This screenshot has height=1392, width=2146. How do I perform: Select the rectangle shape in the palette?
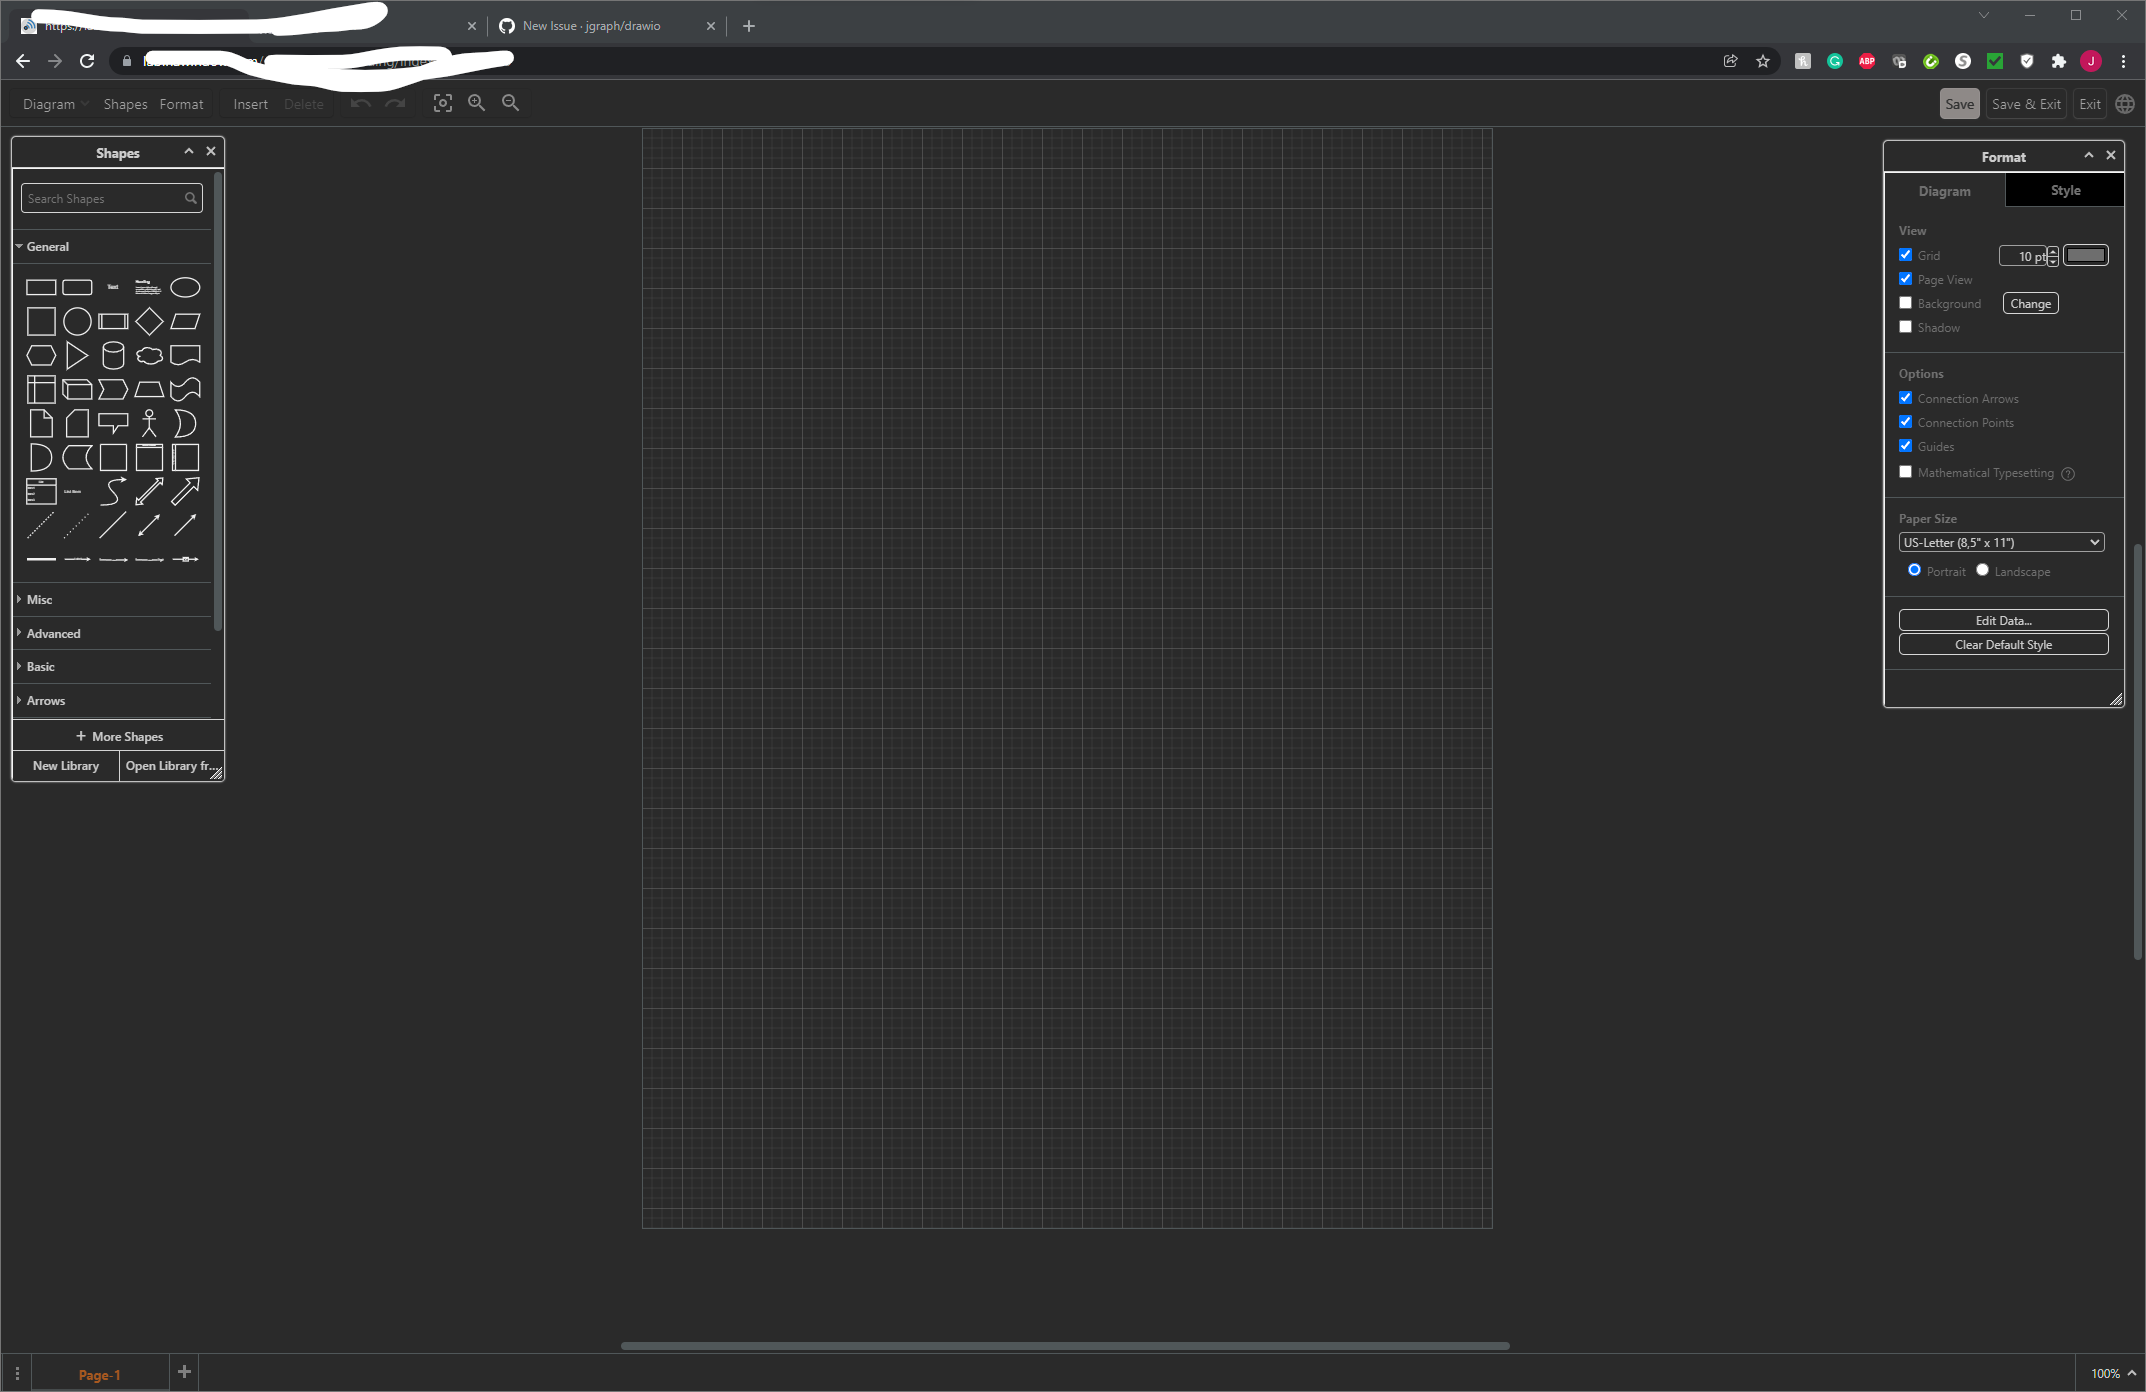(41, 287)
